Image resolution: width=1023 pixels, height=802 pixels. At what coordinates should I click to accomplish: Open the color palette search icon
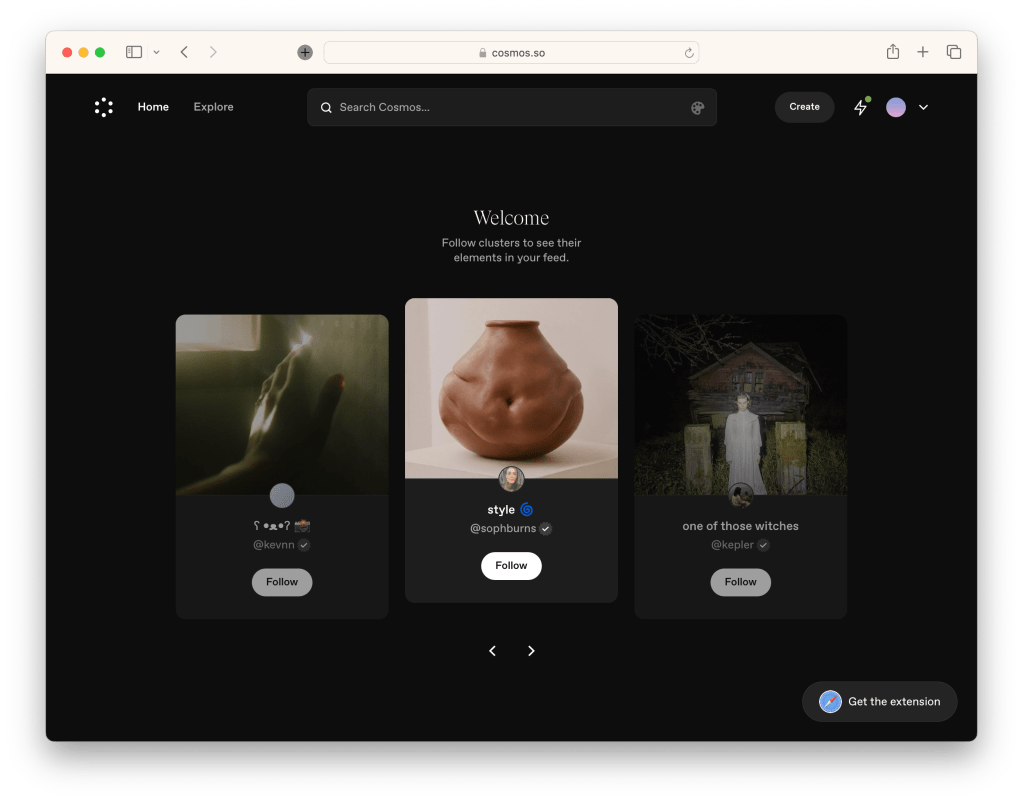(698, 108)
